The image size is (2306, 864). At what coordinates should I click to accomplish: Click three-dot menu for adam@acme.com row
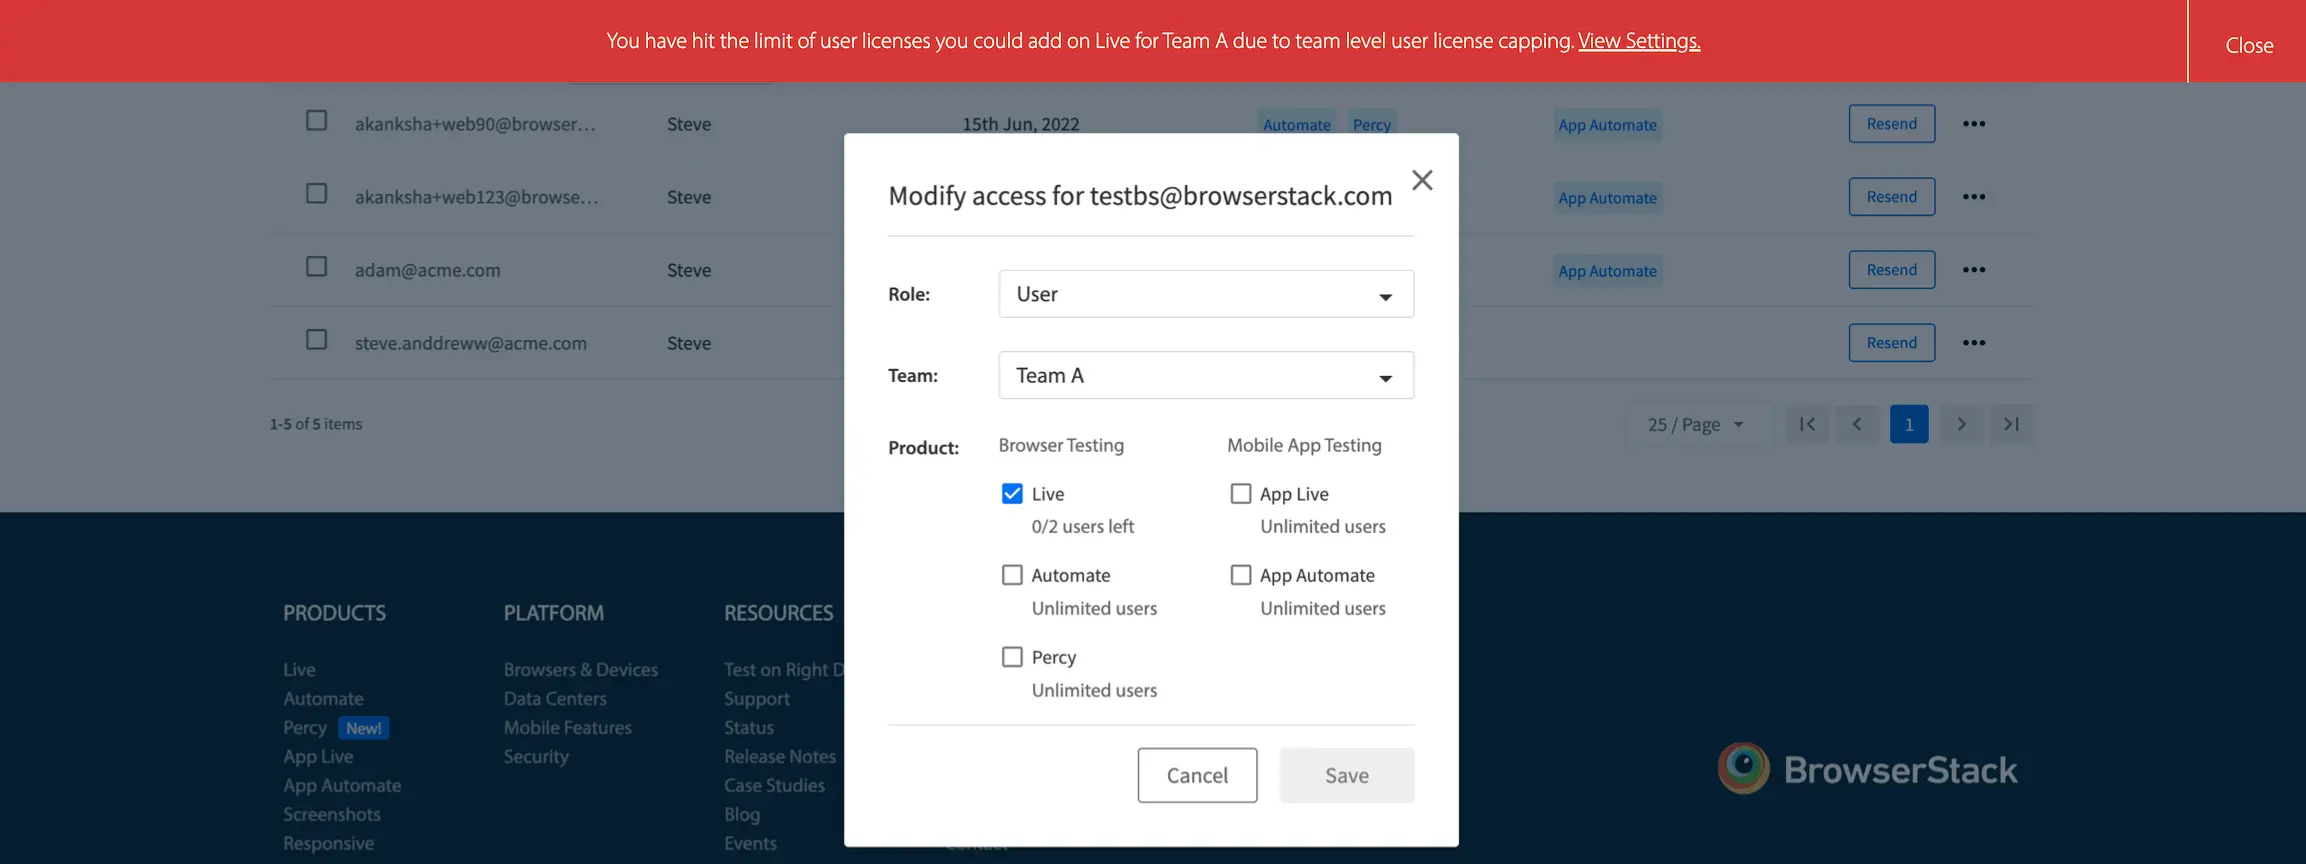1973,270
